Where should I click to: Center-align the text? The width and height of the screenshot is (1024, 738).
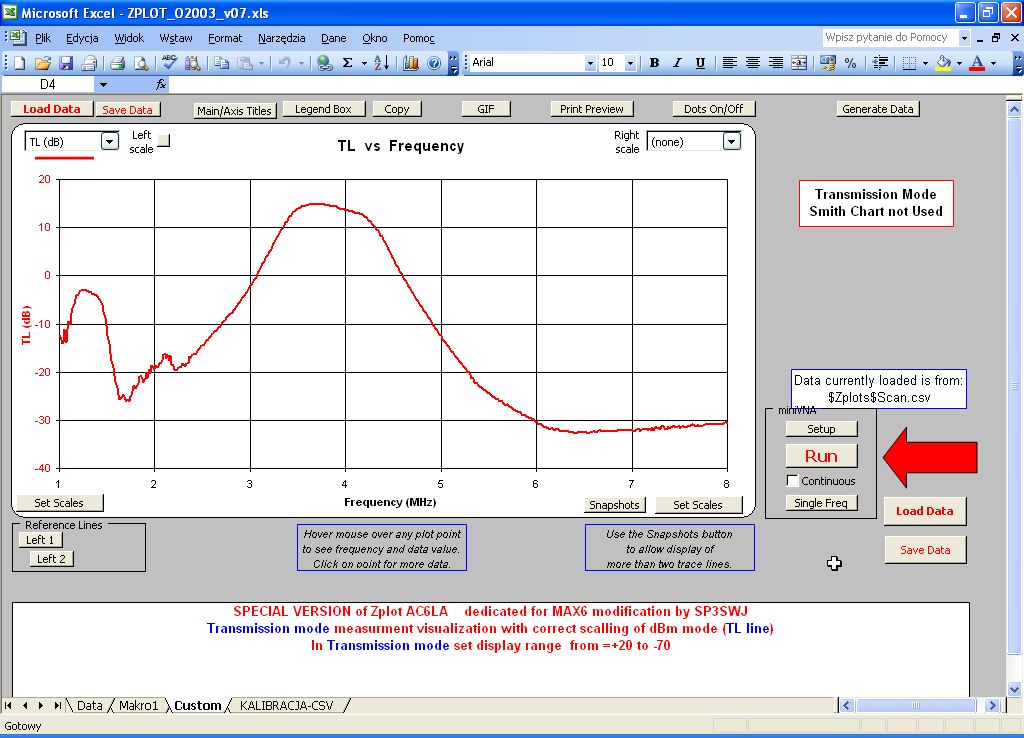[x=752, y=63]
